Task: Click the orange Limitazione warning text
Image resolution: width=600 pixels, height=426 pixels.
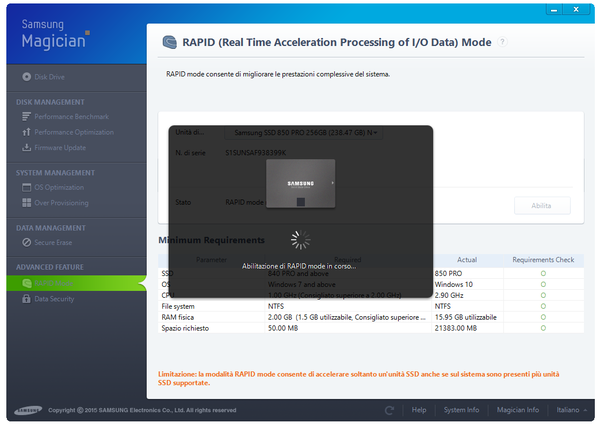Action: (359, 378)
